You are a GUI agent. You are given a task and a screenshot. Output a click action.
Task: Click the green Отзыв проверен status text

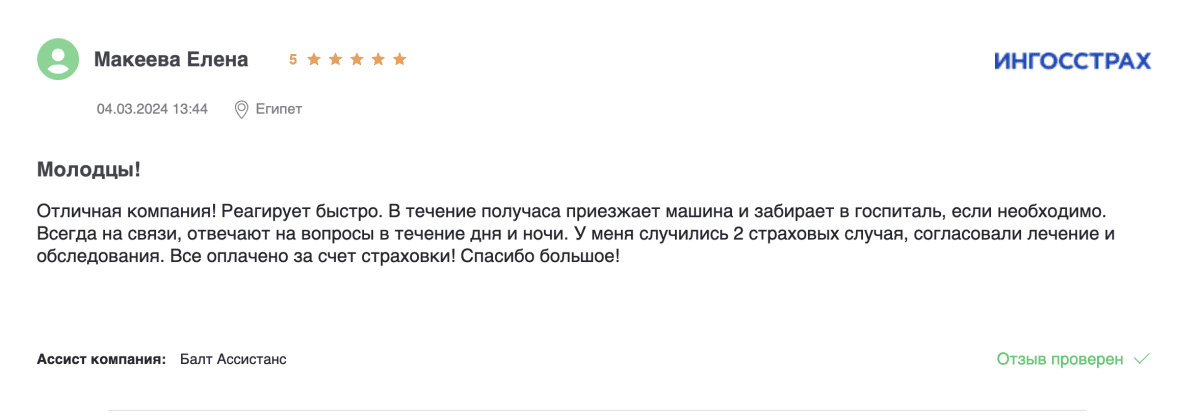pos(1060,359)
